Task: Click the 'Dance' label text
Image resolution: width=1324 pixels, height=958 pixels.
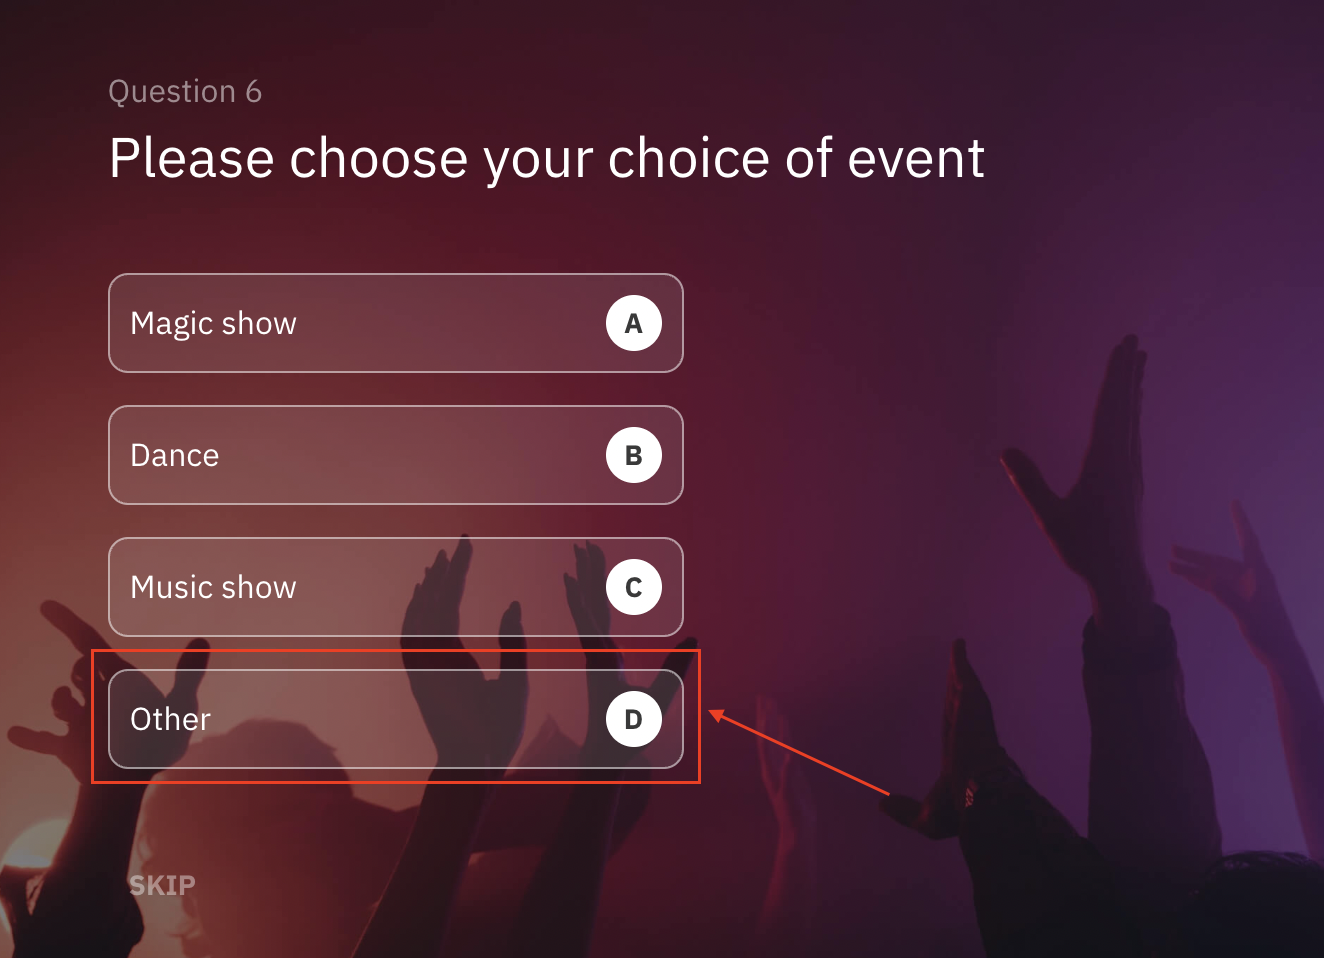Action: tap(174, 455)
